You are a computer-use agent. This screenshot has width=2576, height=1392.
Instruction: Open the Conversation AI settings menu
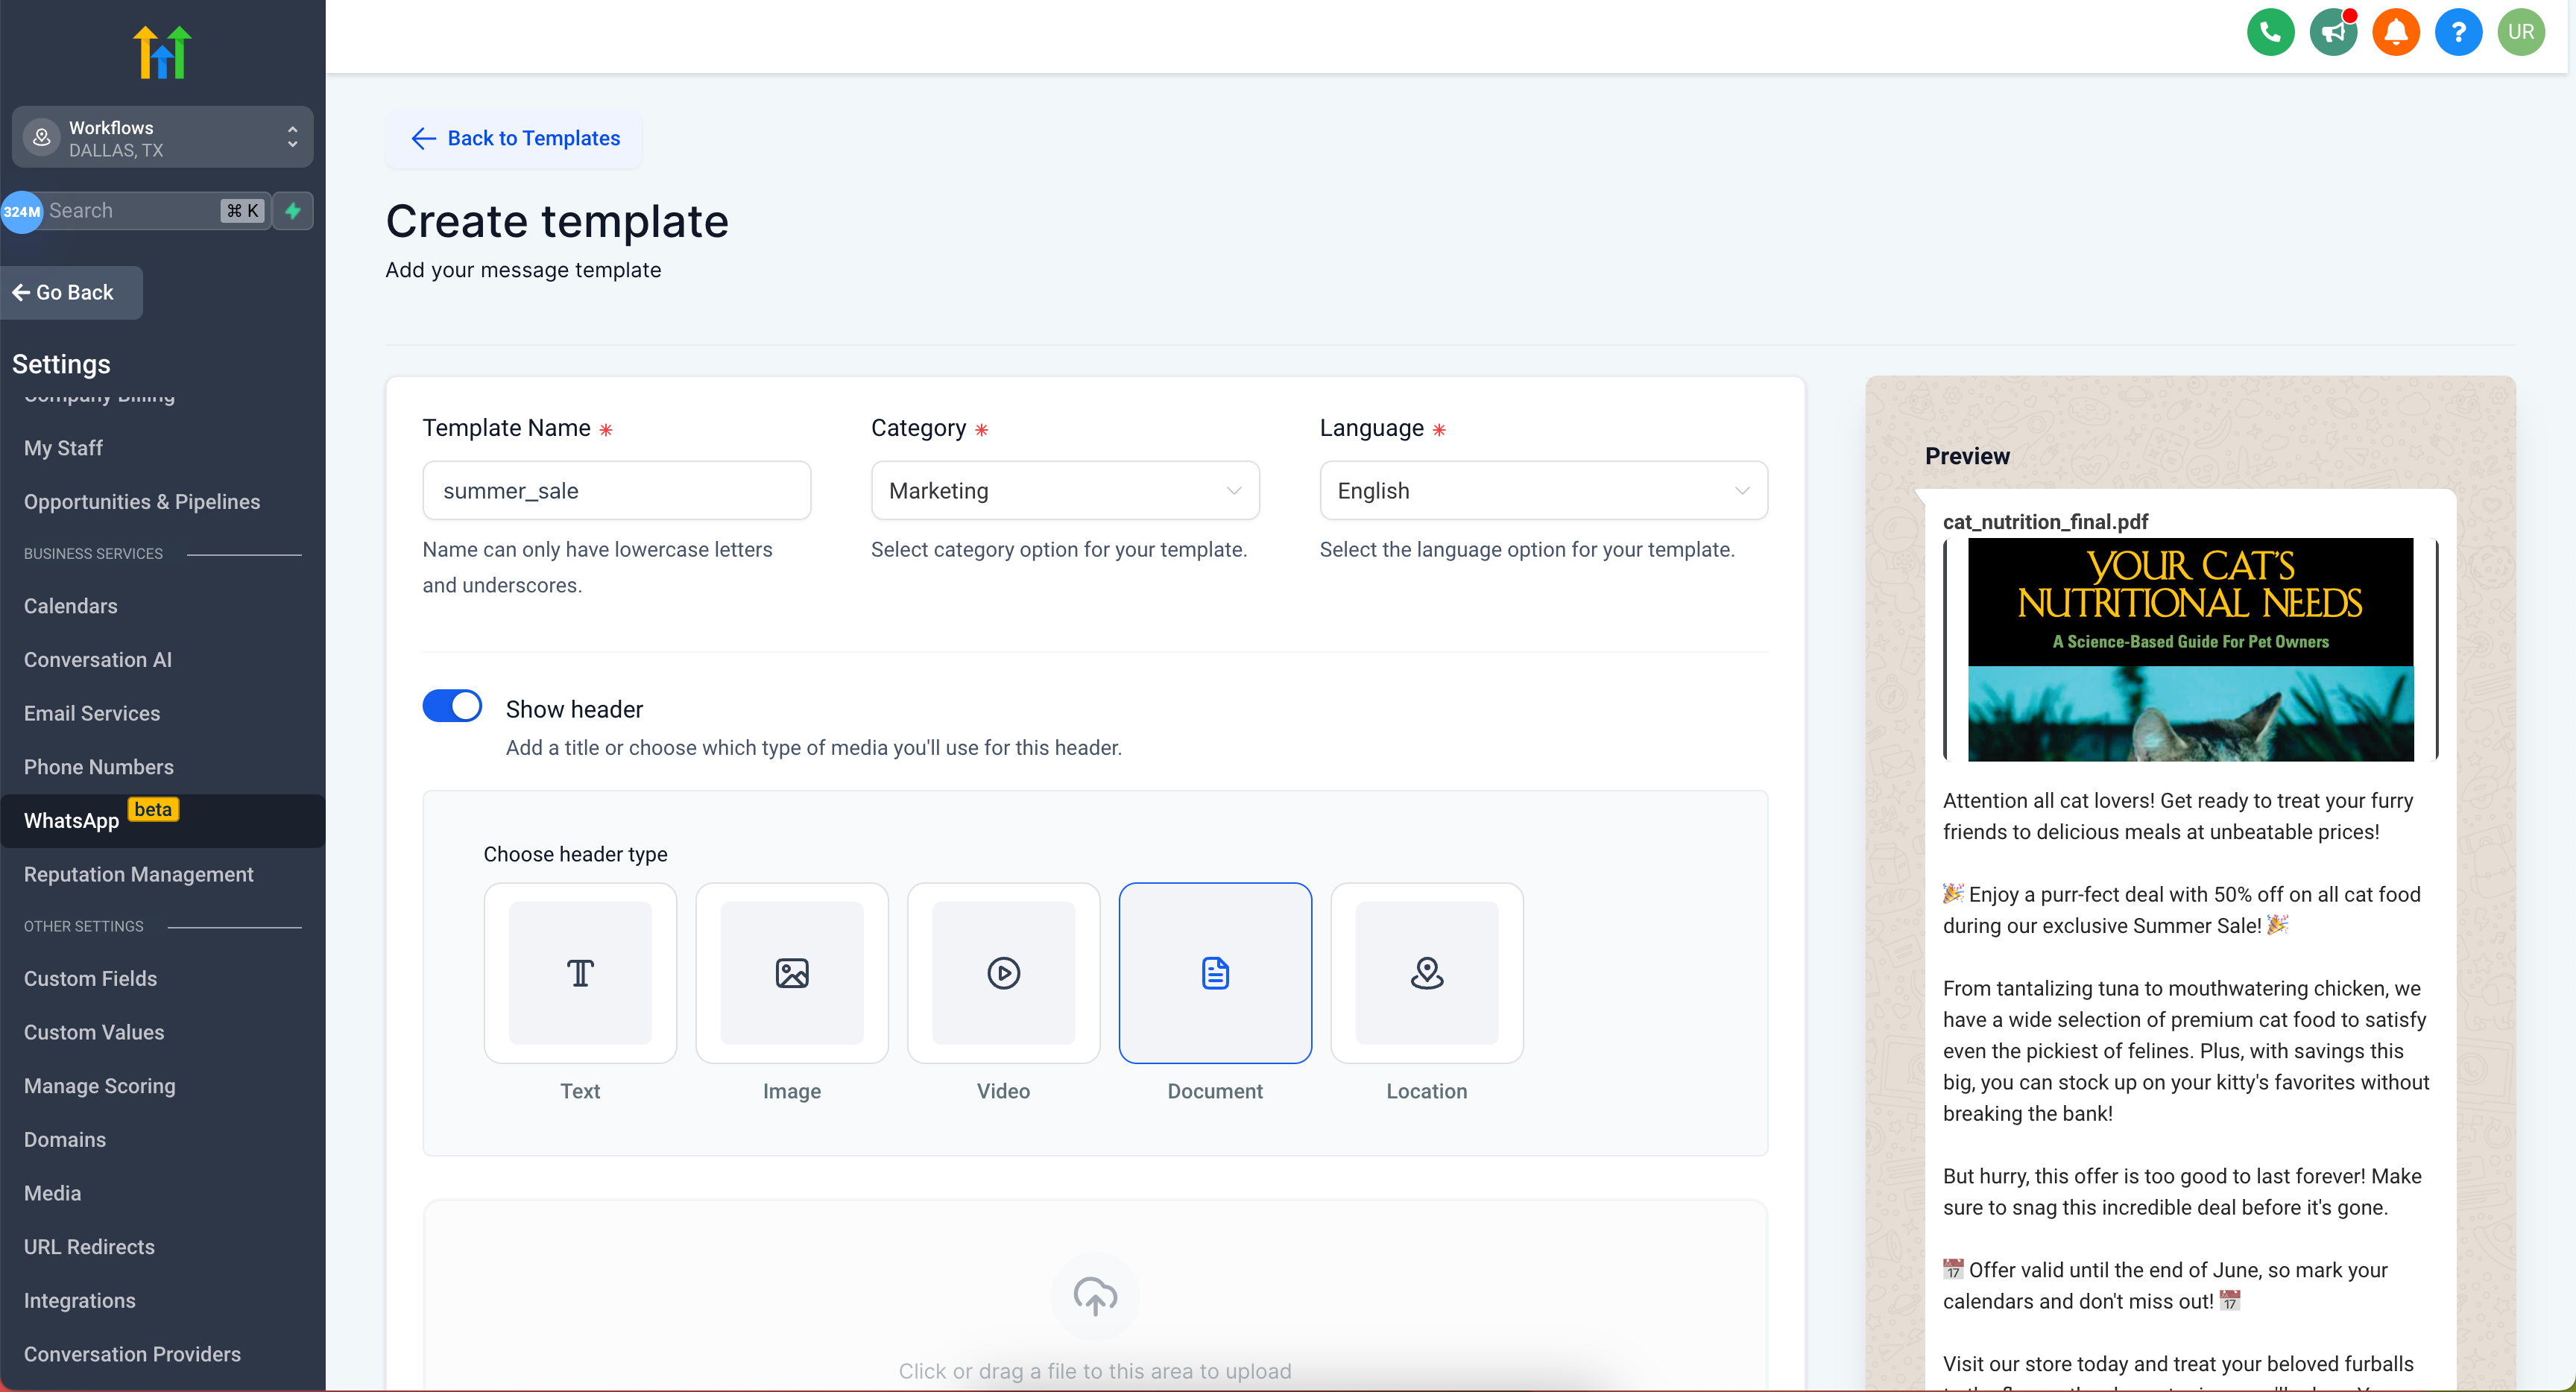[98, 658]
